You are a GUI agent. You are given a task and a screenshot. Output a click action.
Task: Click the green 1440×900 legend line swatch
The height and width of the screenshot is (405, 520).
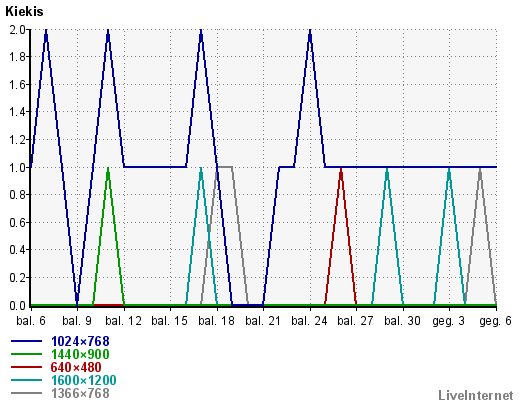(27, 354)
